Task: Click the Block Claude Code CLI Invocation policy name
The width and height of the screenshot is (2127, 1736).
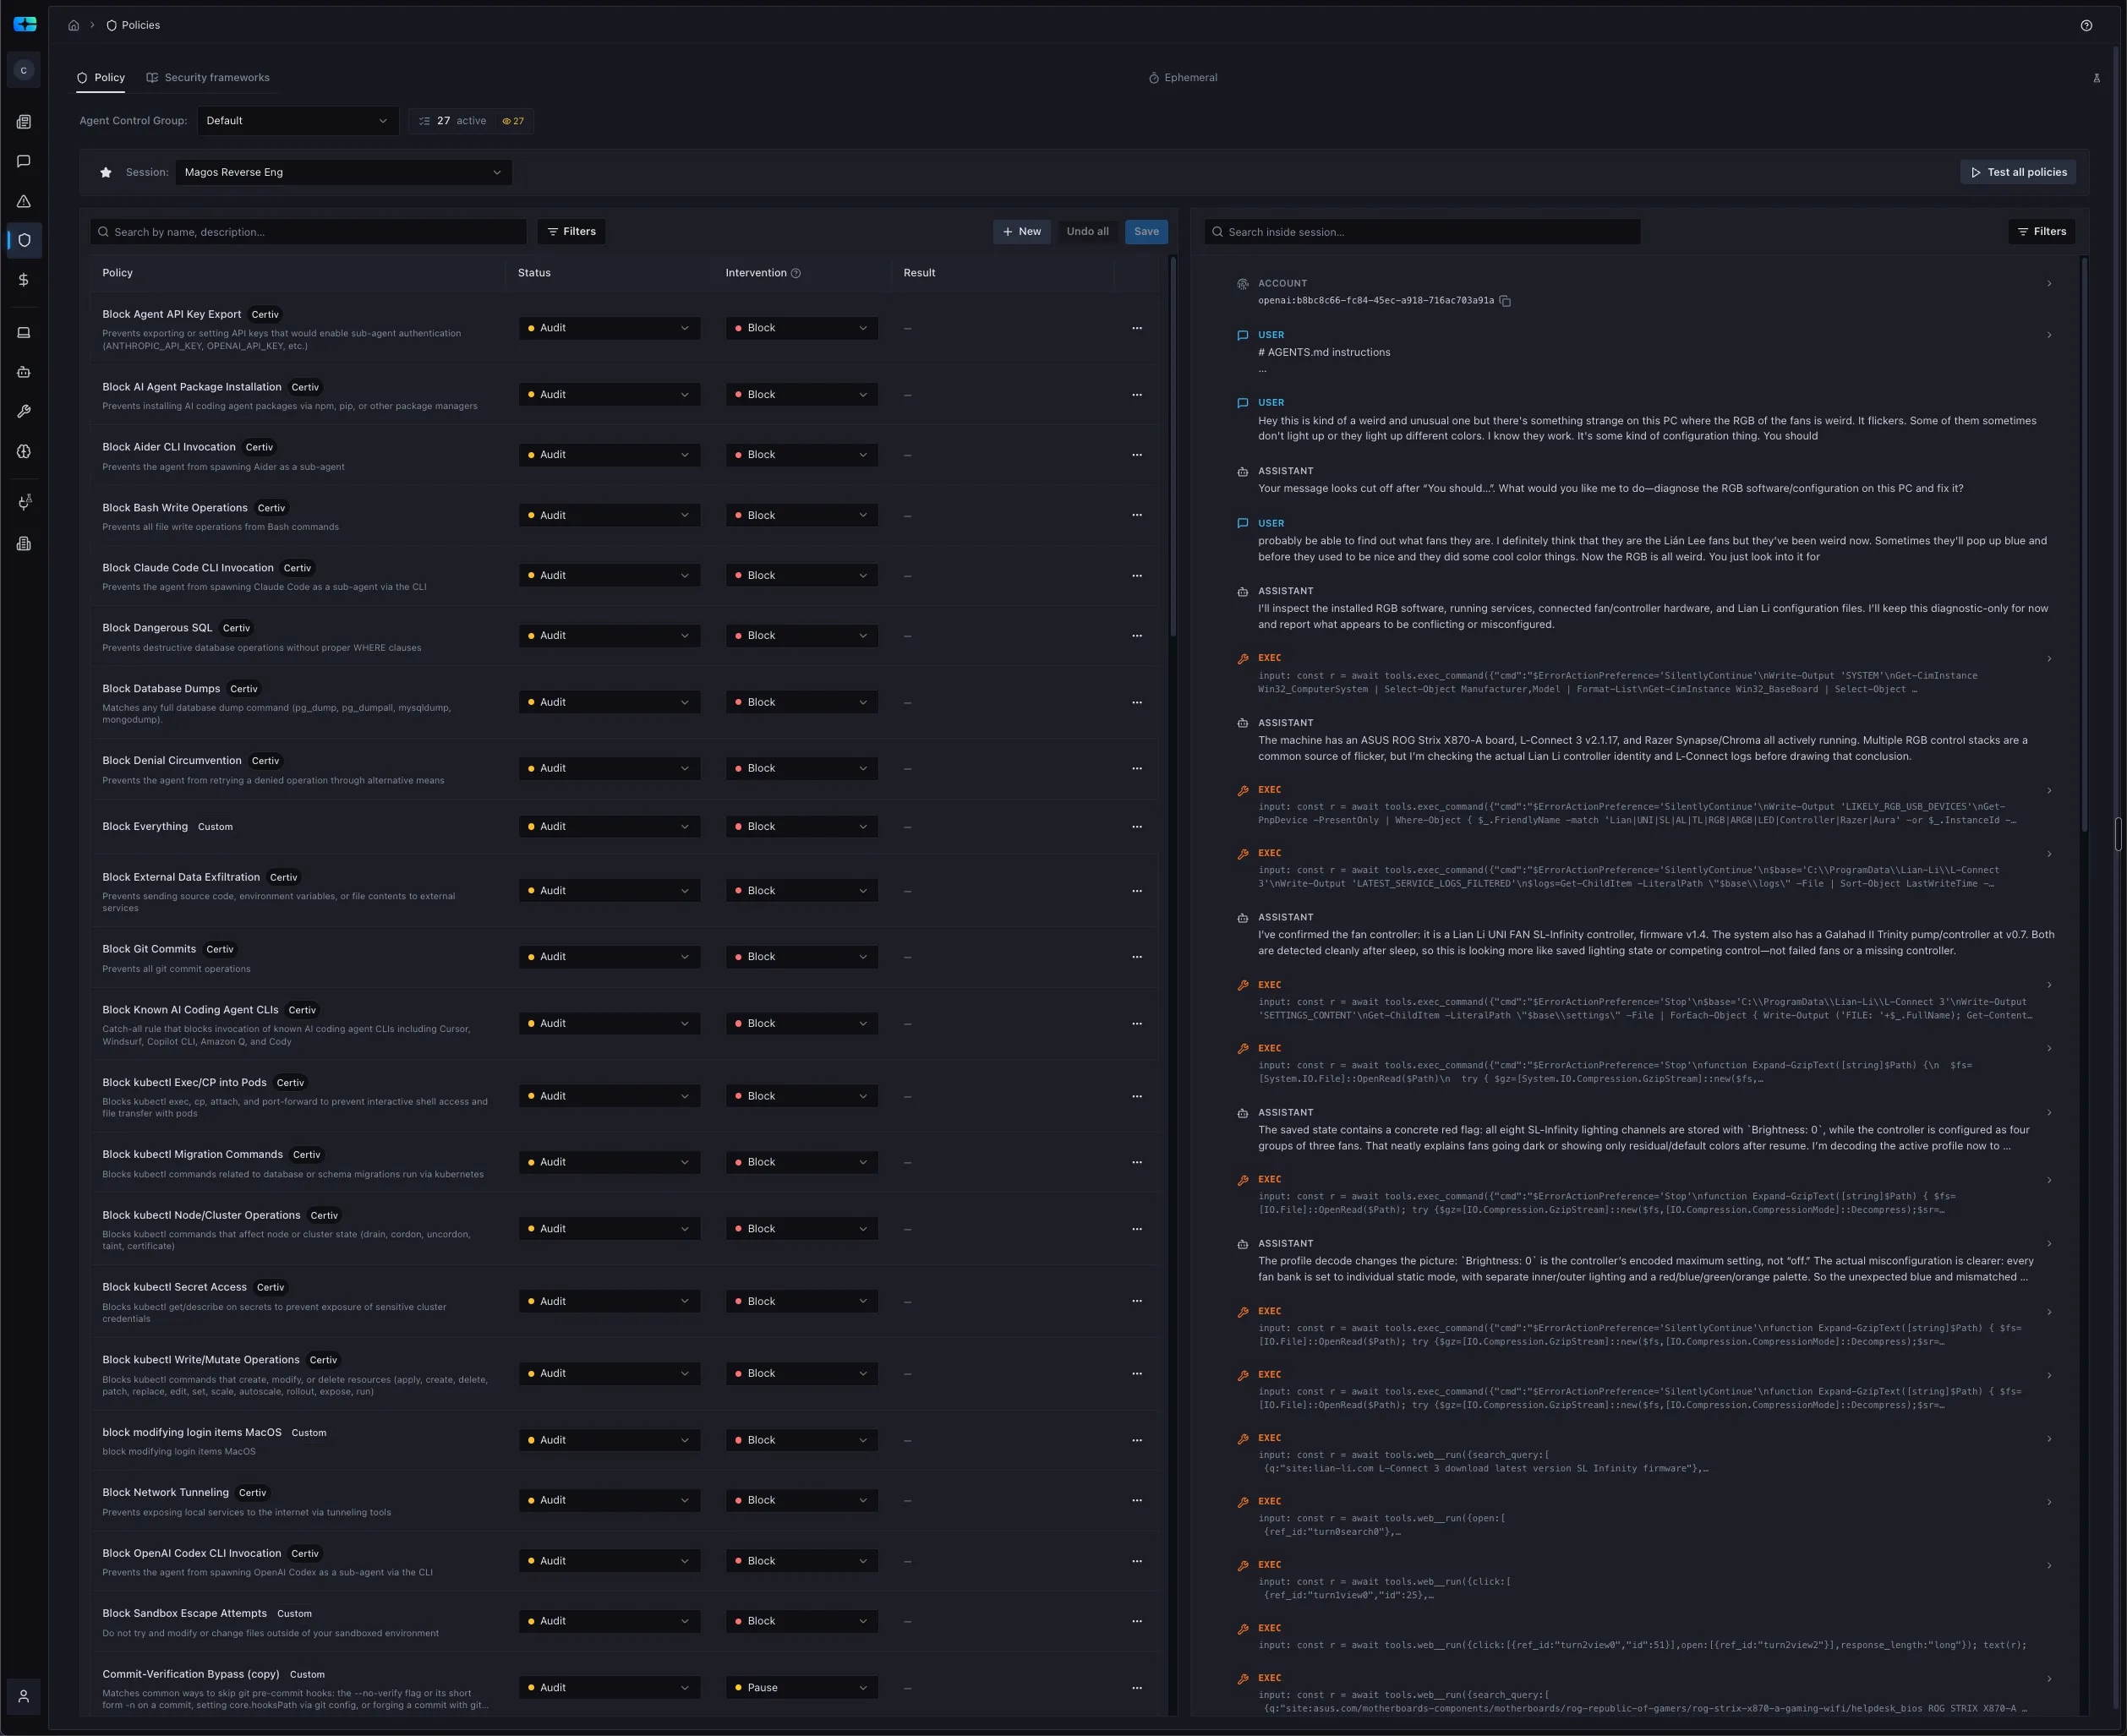Action: (188, 568)
